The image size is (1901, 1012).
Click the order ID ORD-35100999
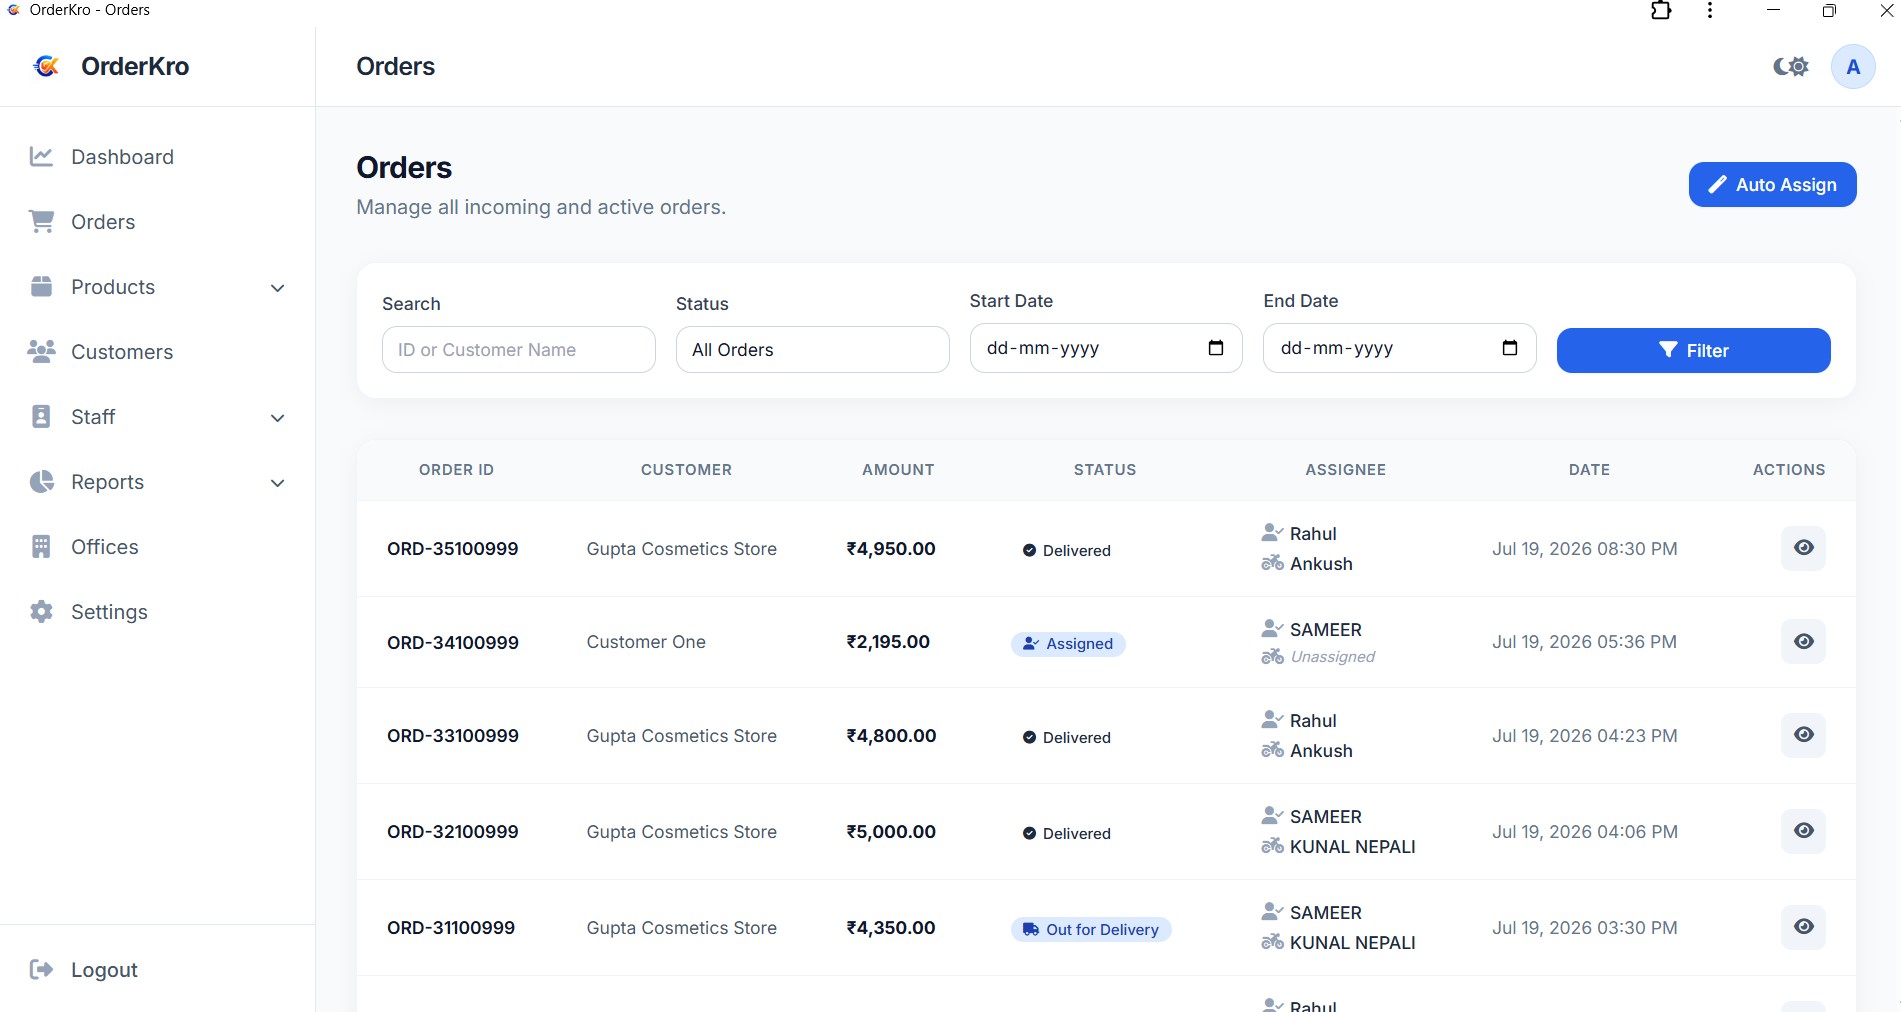(x=453, y=549)
